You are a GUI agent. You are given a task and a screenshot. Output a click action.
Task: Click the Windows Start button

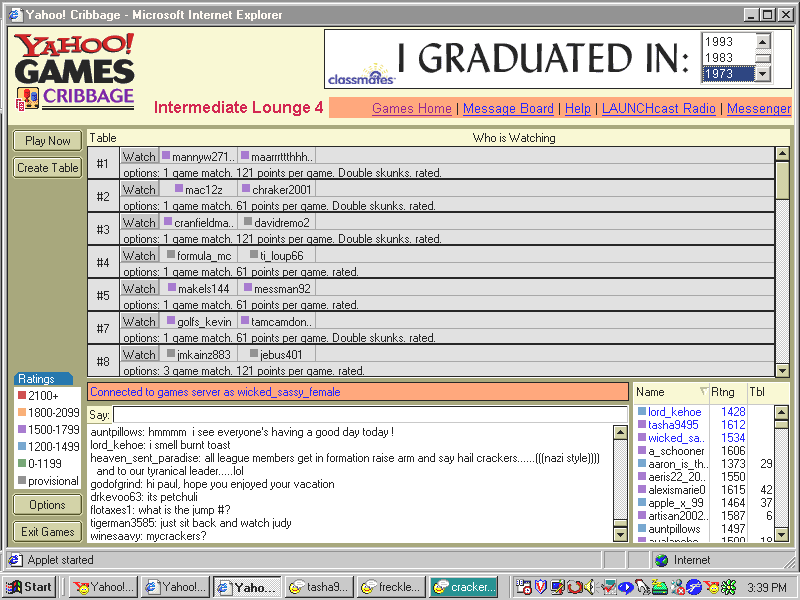(30, 587)
